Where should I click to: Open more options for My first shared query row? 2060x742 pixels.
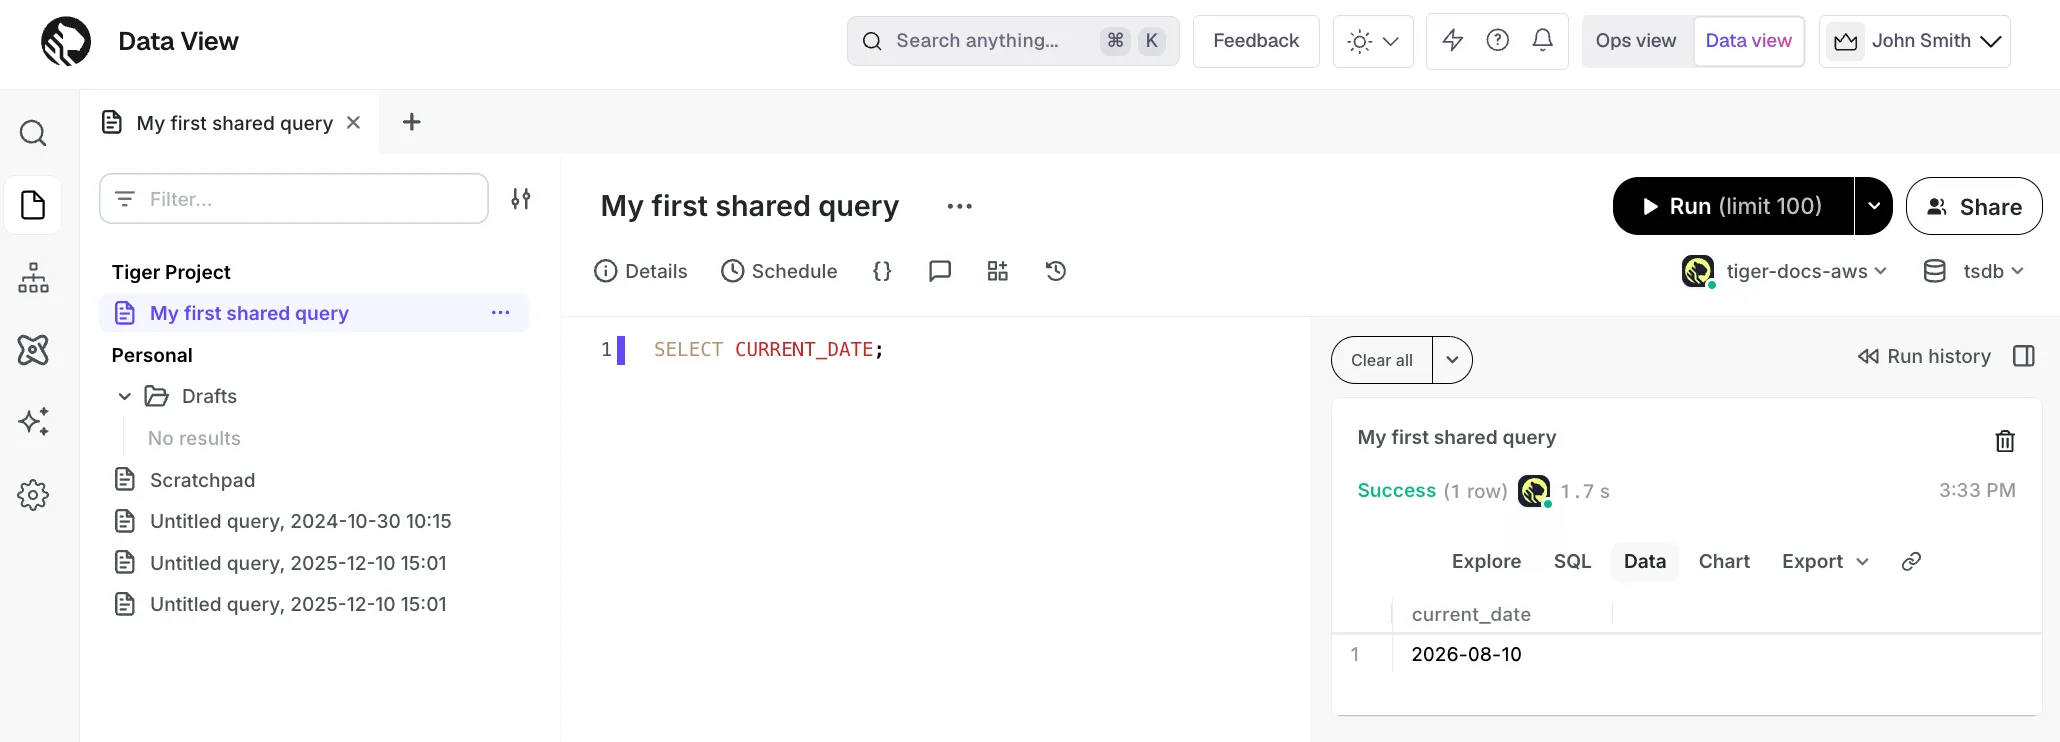[501, 313]
